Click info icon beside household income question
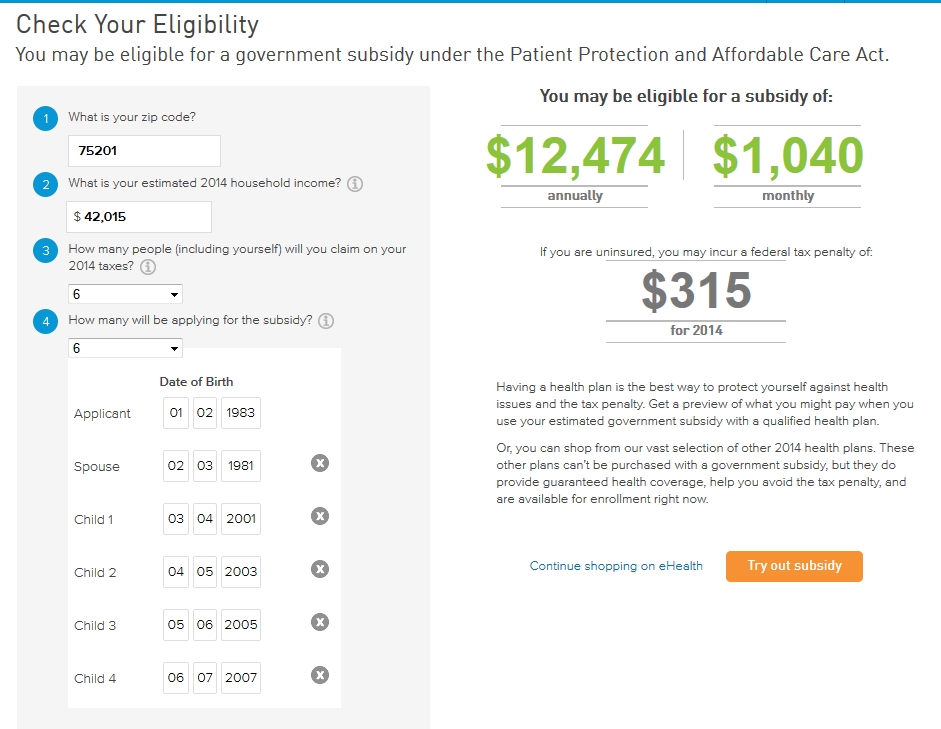The image size is (941, 729). 355,185
